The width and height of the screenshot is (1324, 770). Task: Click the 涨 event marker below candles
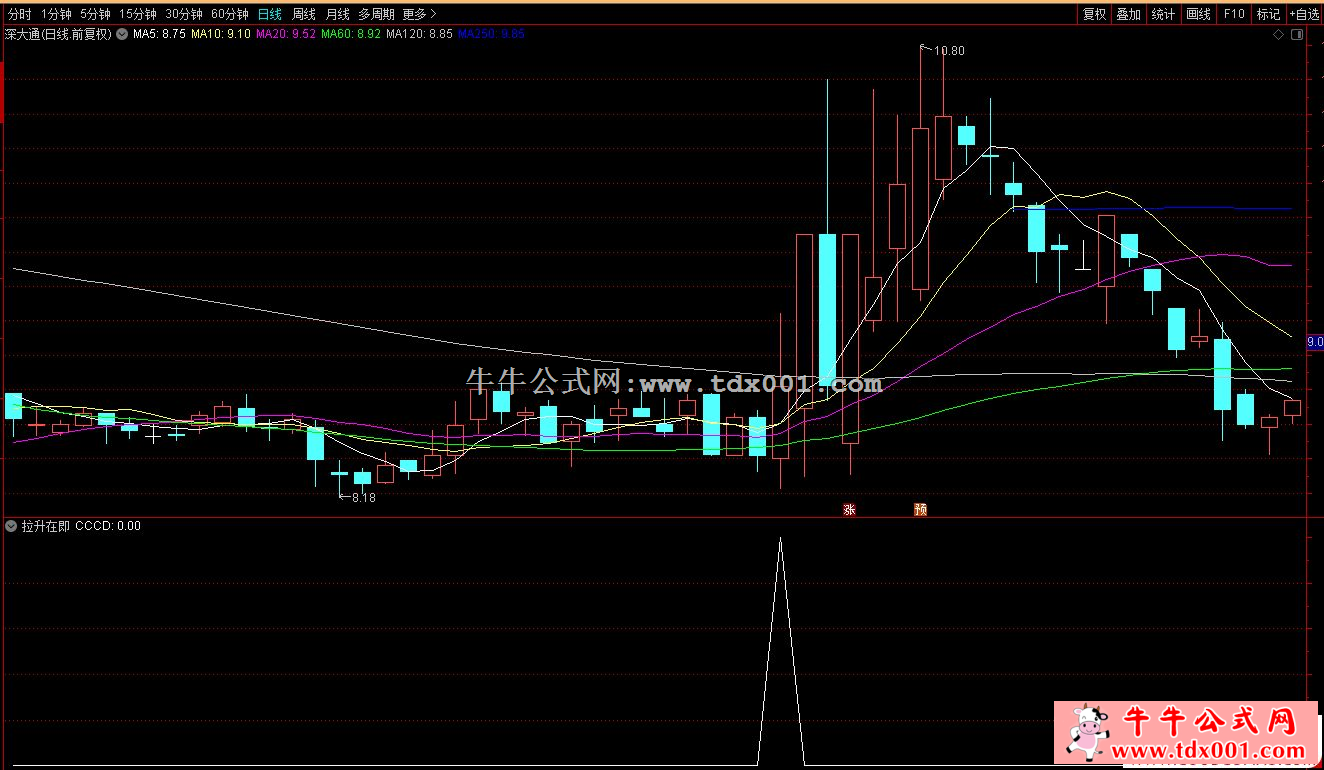[849, 509]
